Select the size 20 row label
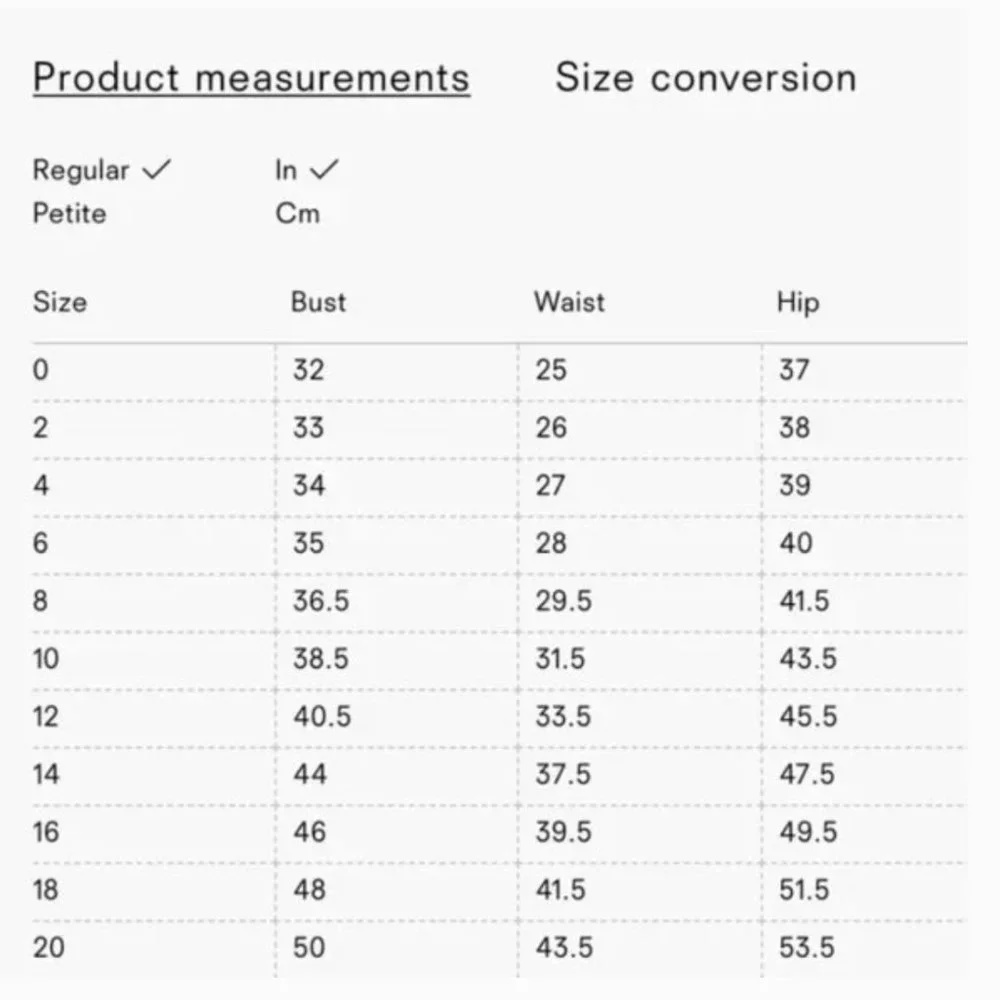The image size is (1000, 1000). (x=48, y=947)
